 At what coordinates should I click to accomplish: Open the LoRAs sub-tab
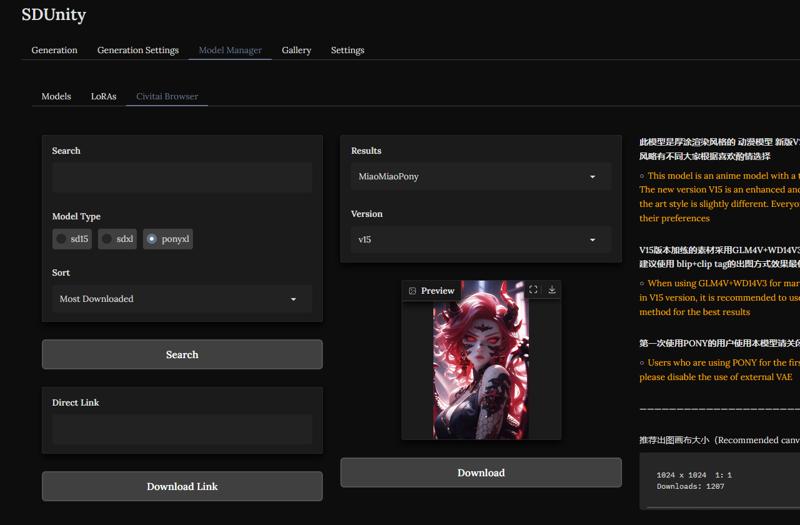(x=104, y=96)
